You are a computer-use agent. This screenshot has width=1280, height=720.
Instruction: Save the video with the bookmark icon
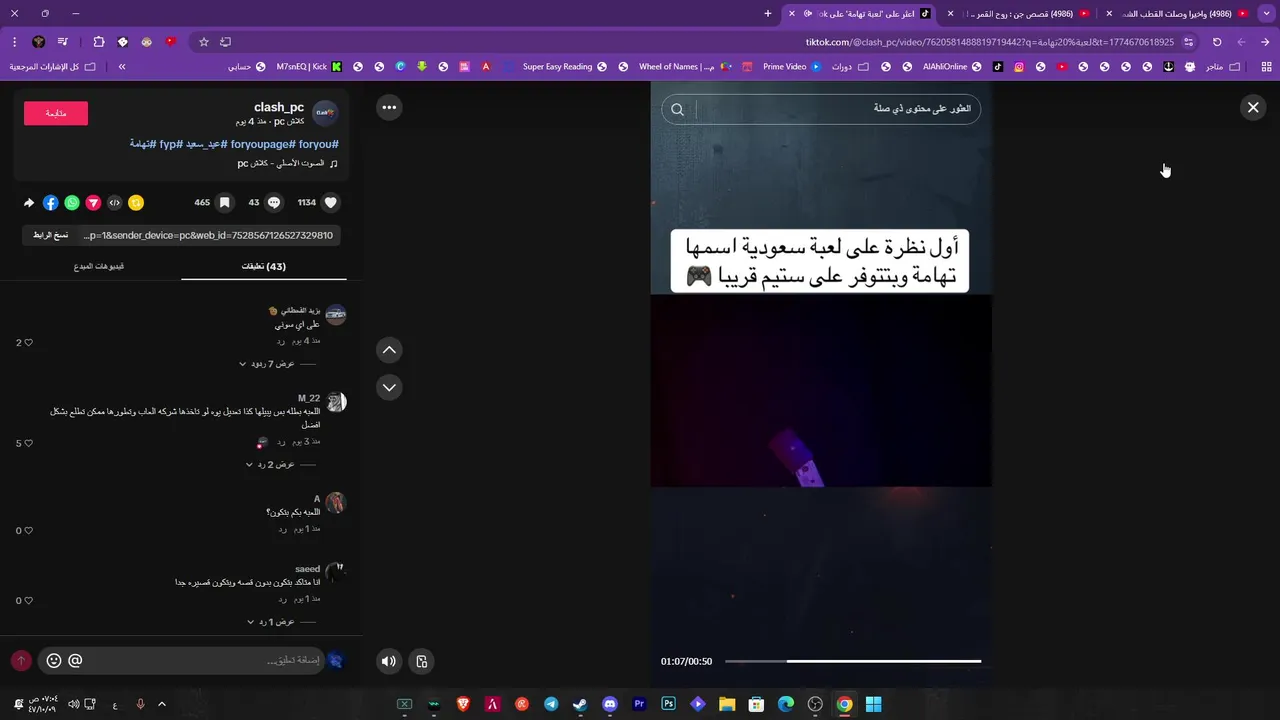[x=225, y=202]
